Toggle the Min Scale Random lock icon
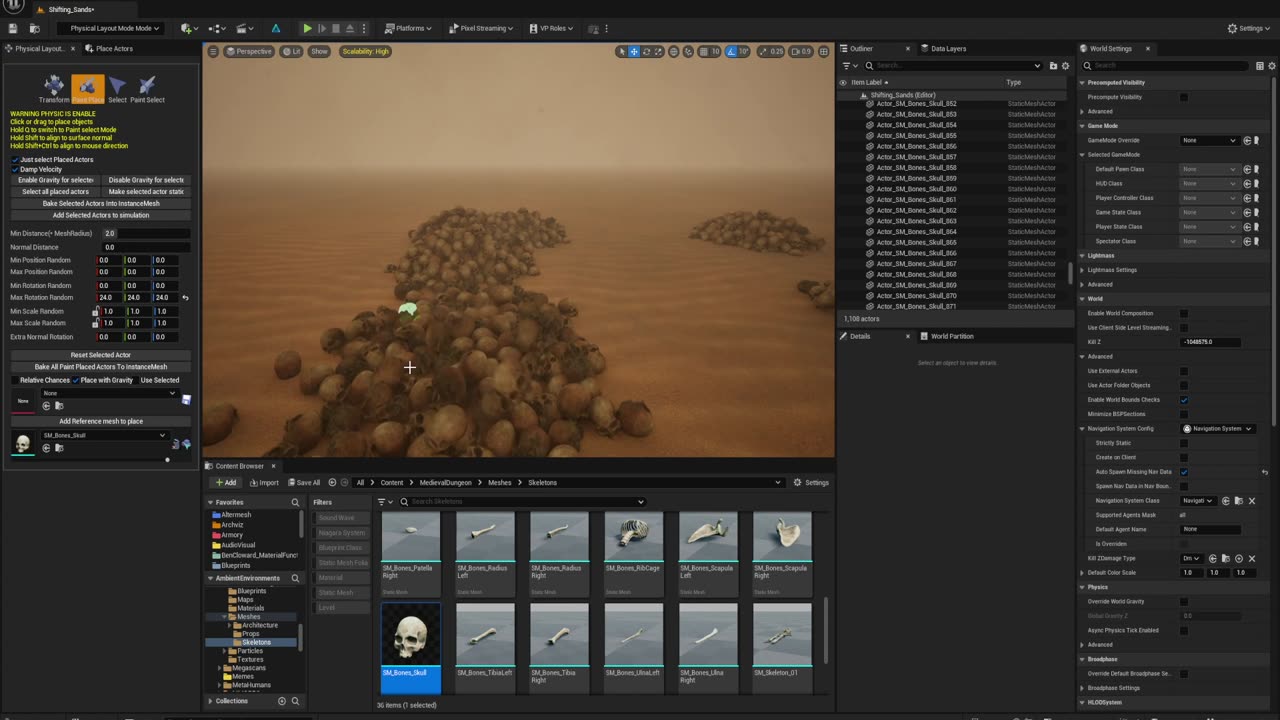The image size is (1280, 720). (x=95, y=312)
